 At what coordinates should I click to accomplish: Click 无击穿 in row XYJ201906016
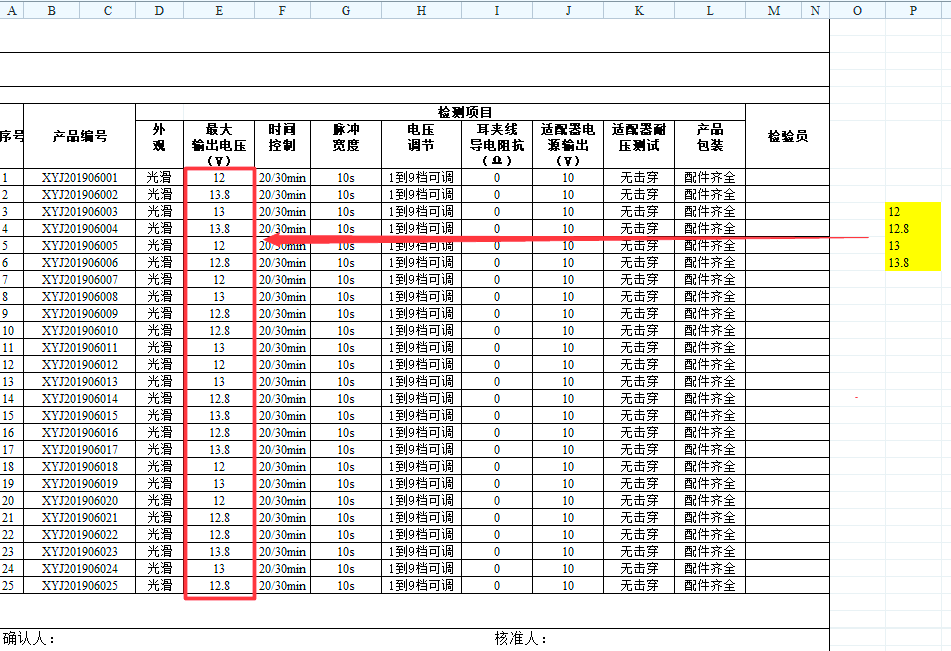[x=639, y=433]
